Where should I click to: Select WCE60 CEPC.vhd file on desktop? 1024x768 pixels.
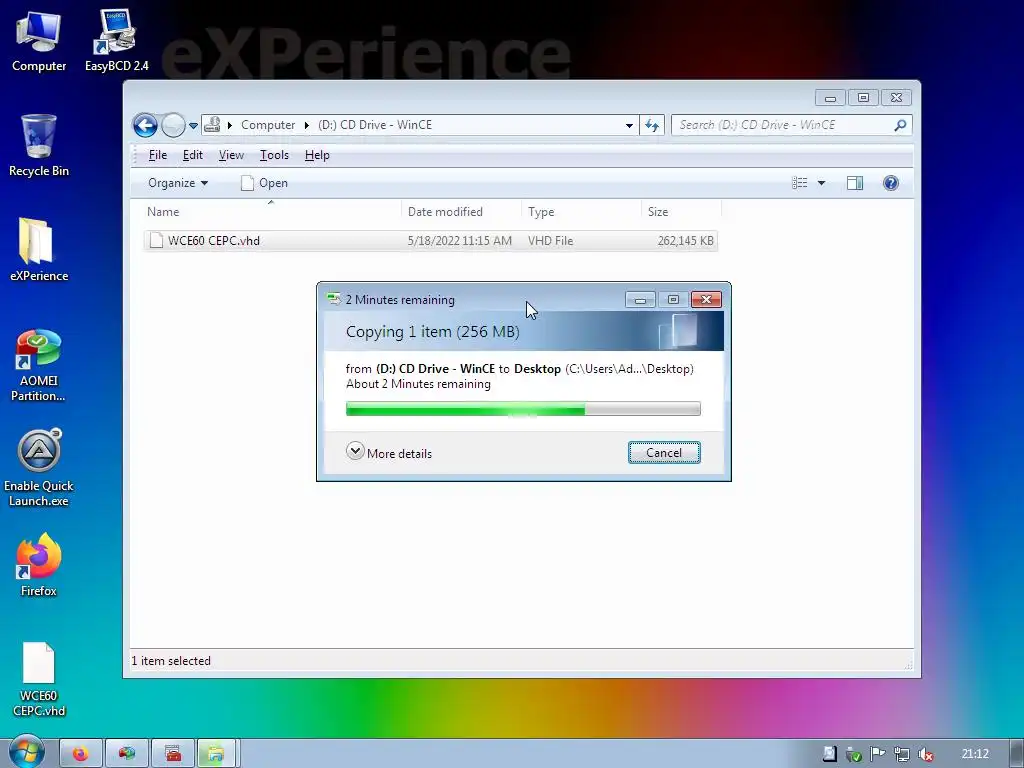click(x=39, y=680)
